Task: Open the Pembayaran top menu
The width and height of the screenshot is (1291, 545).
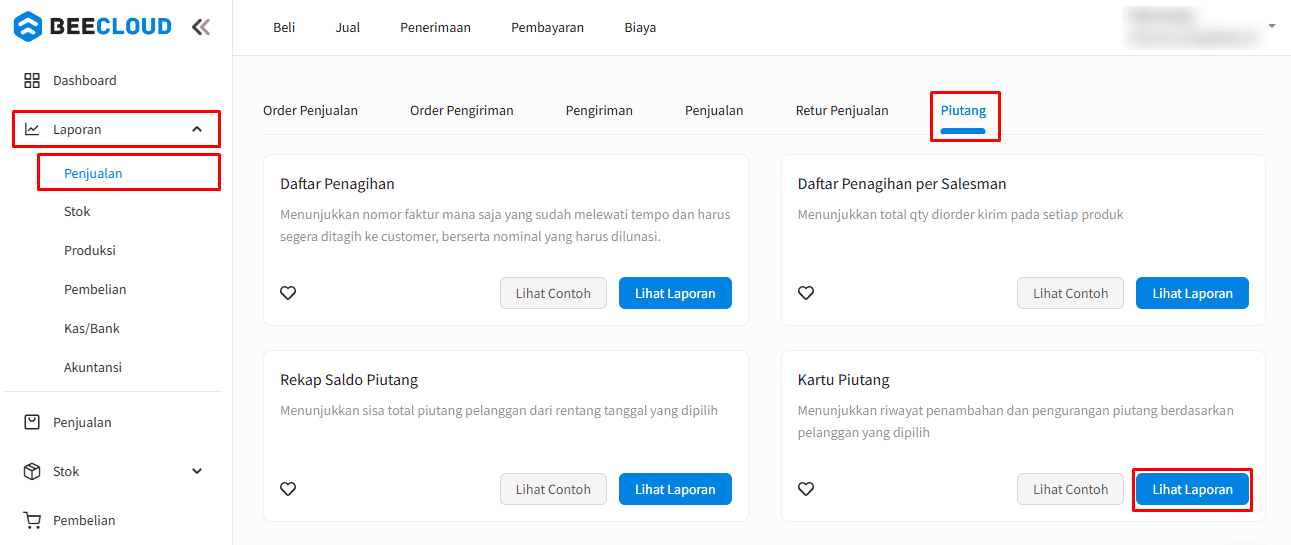Action: 547,28
